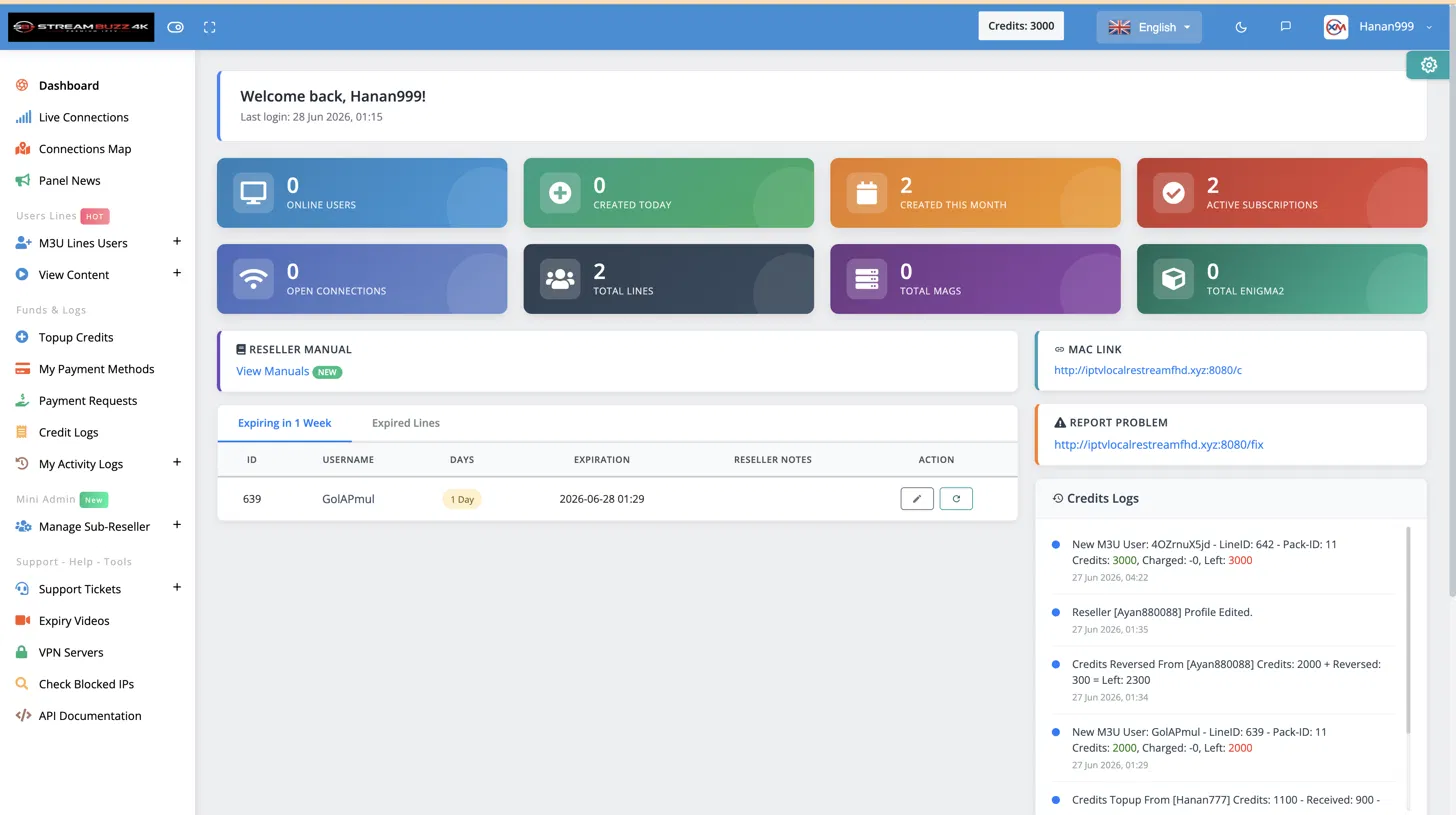Expand M3U Lines Users submenu
This screenshot has height=815, width=1456.
coord(177,241)
